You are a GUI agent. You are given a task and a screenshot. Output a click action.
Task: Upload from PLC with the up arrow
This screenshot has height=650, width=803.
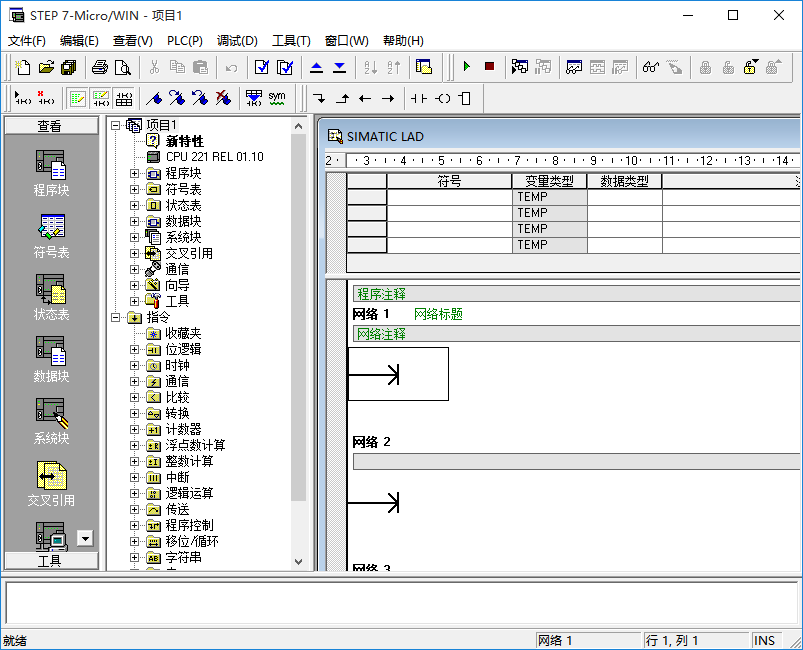pos(316,67)
